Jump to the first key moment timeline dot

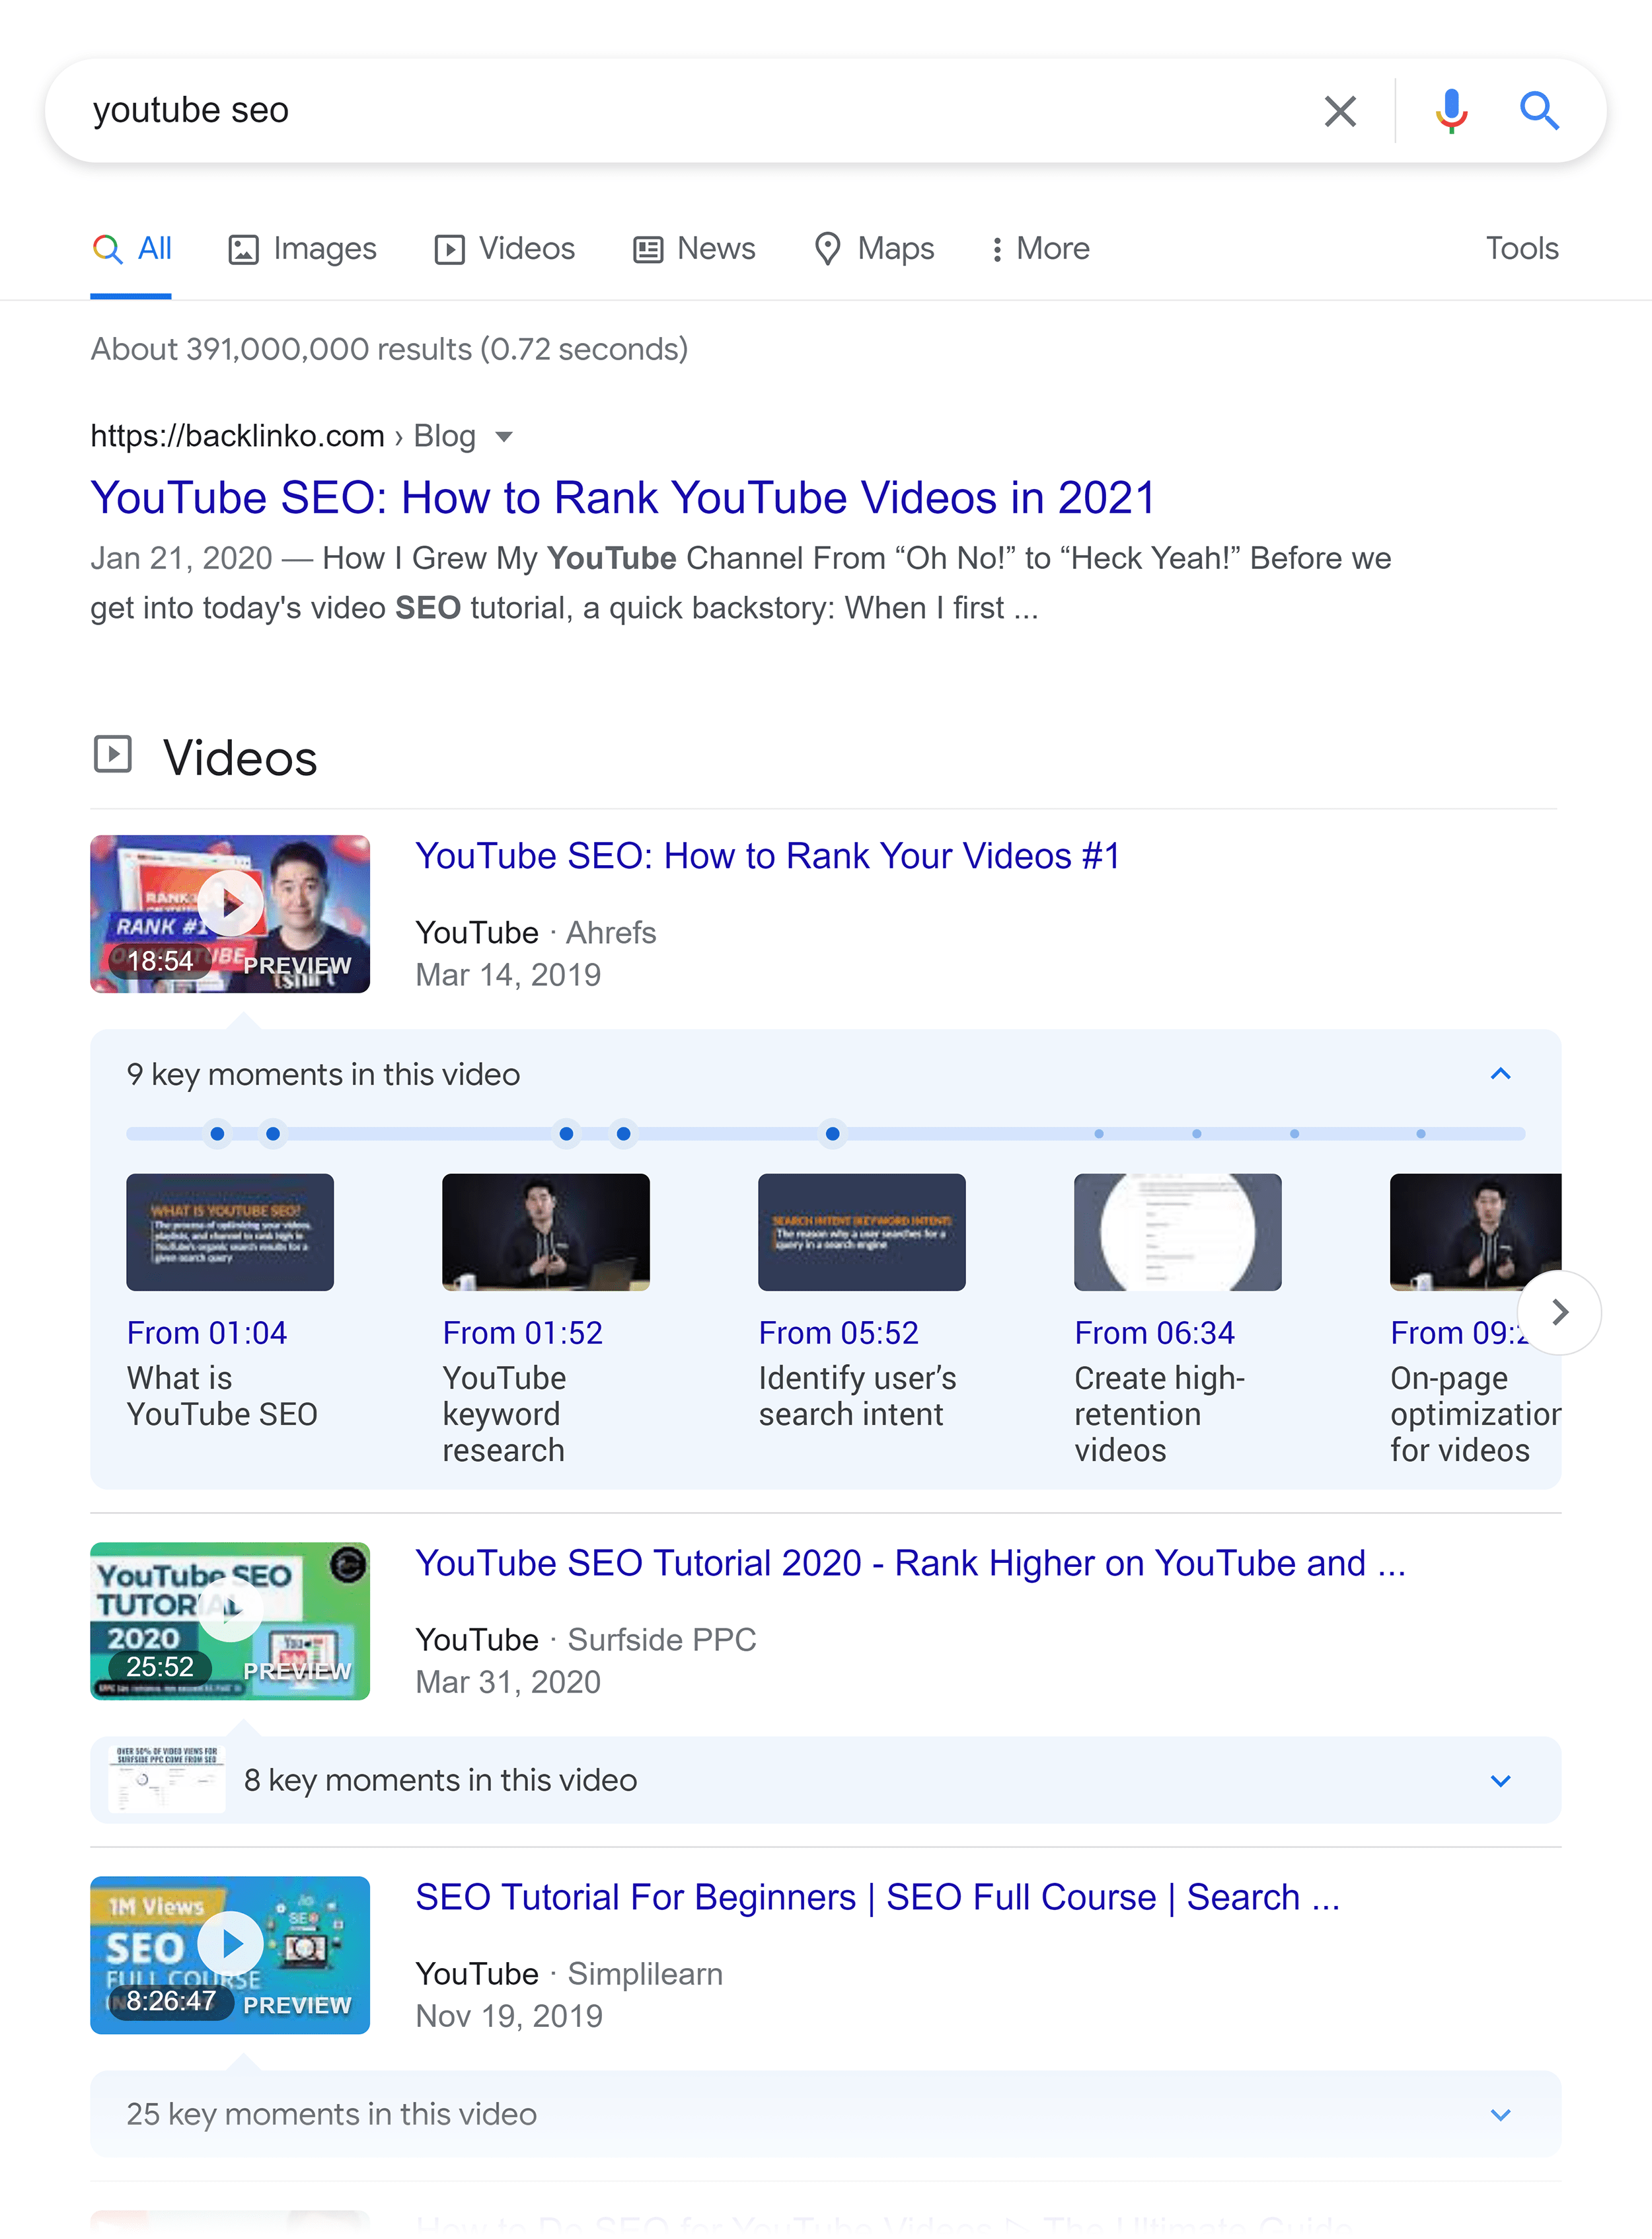click(x=217, y=1134)
